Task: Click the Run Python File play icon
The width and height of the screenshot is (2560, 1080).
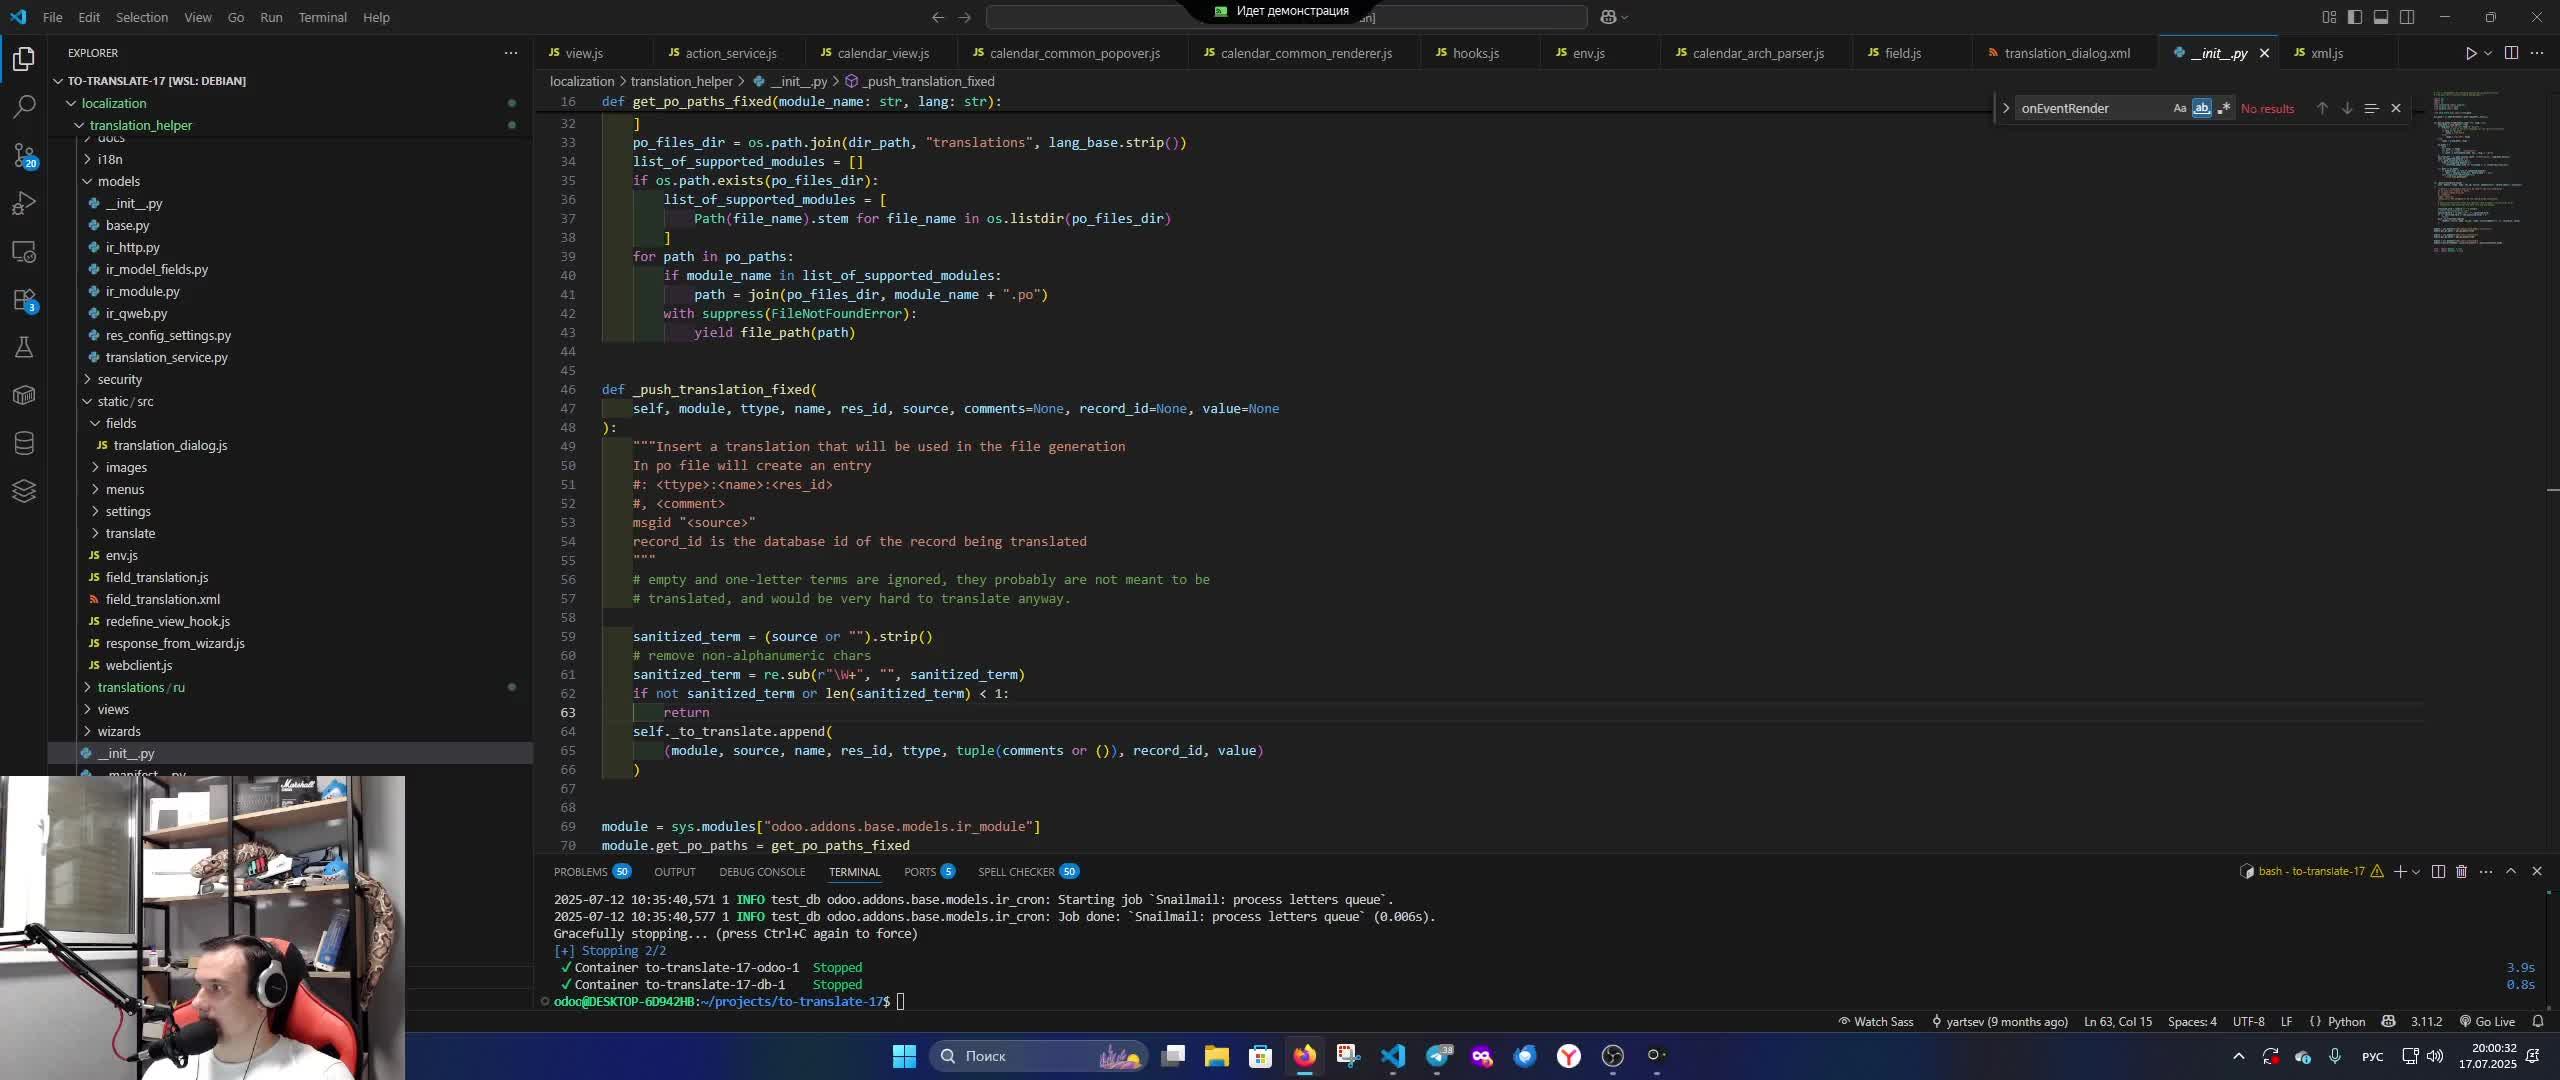Action: pos(2470,53)
